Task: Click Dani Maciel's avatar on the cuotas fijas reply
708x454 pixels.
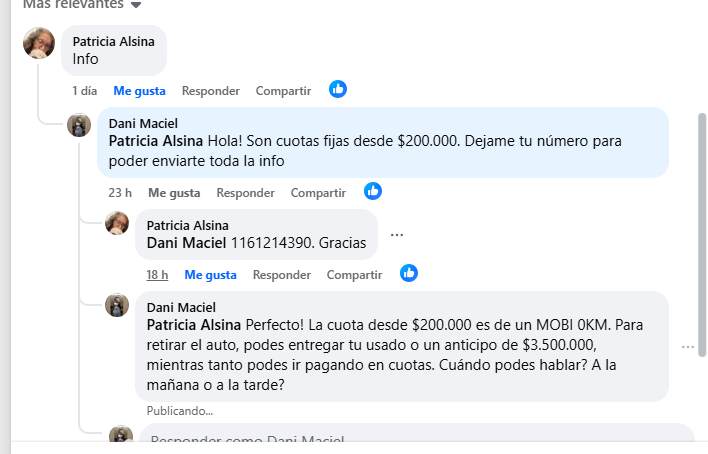Action: [x=79, y=125]
